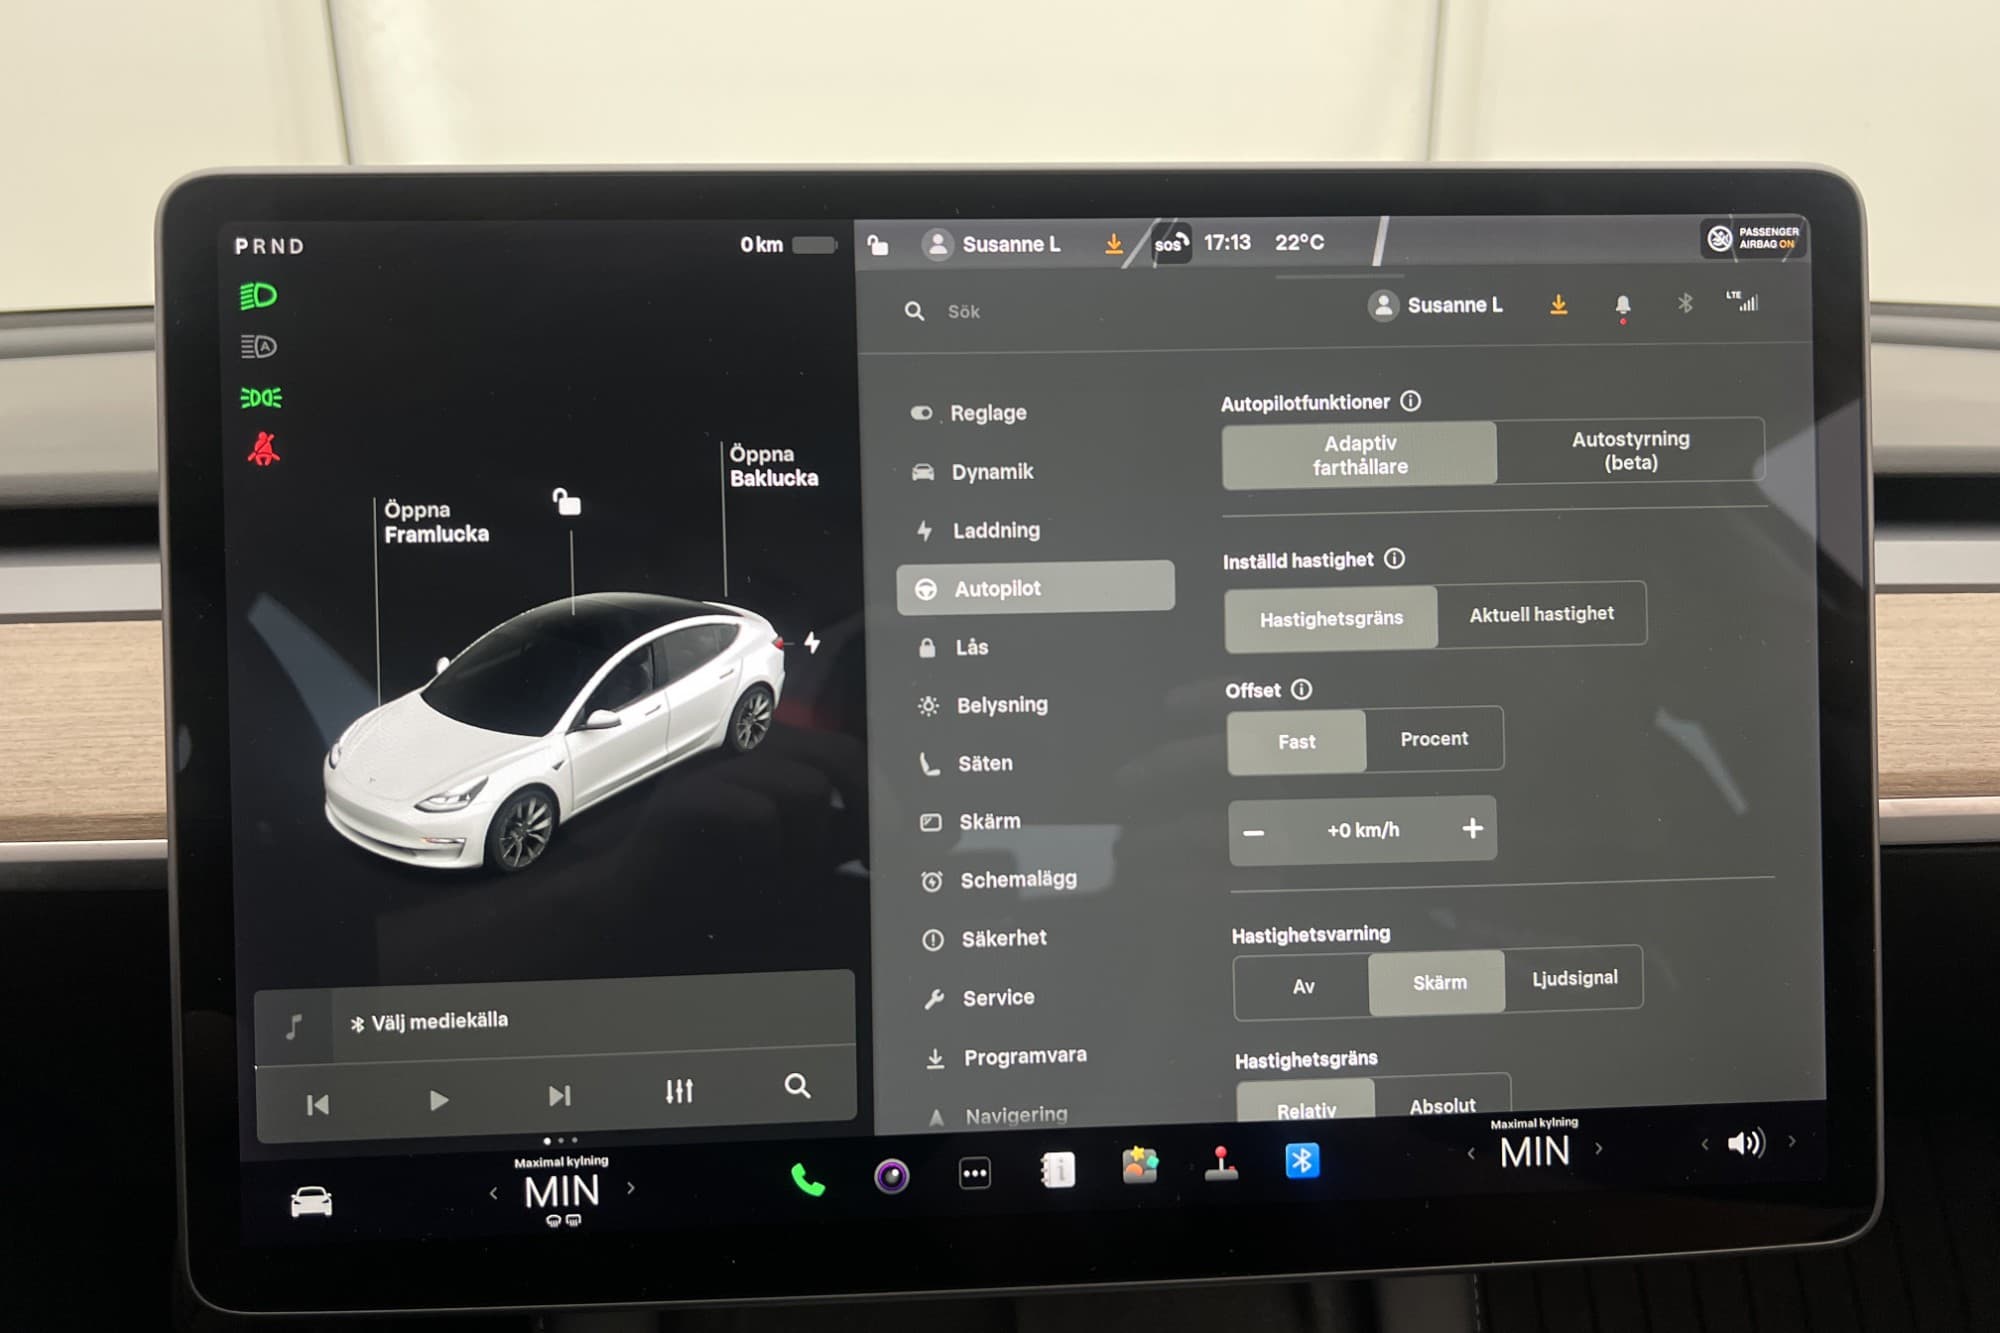Tap the passenger airbag indicator
2000x1333 pixels.
click(x=1753, y=238)
